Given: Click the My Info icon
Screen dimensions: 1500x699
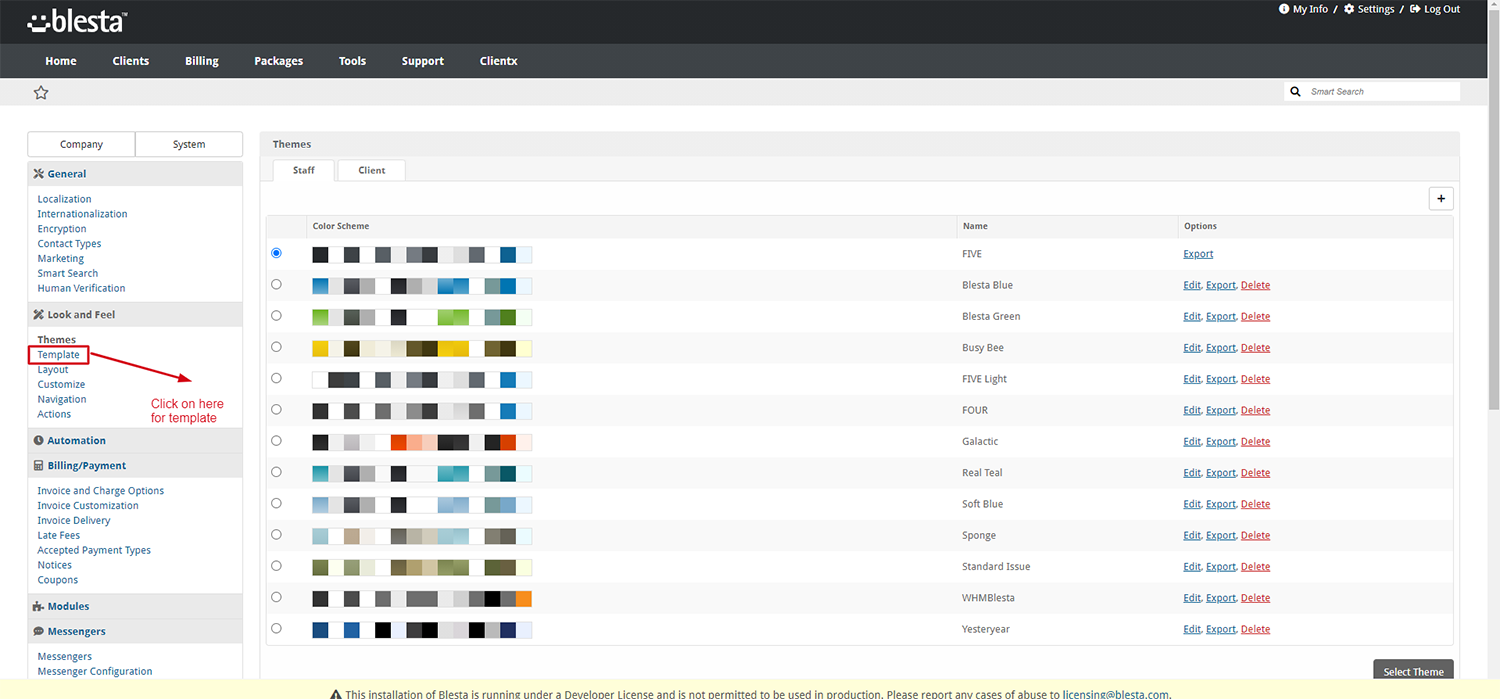Looking at the screenshot, I should (x=1284, y=9).
